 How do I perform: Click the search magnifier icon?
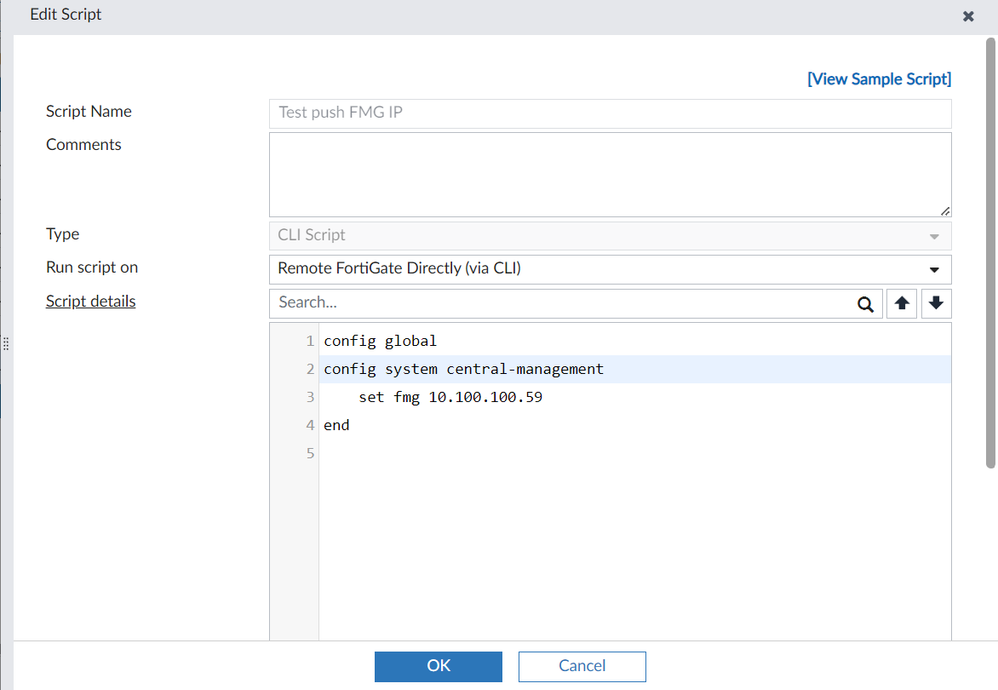[866, 304]
